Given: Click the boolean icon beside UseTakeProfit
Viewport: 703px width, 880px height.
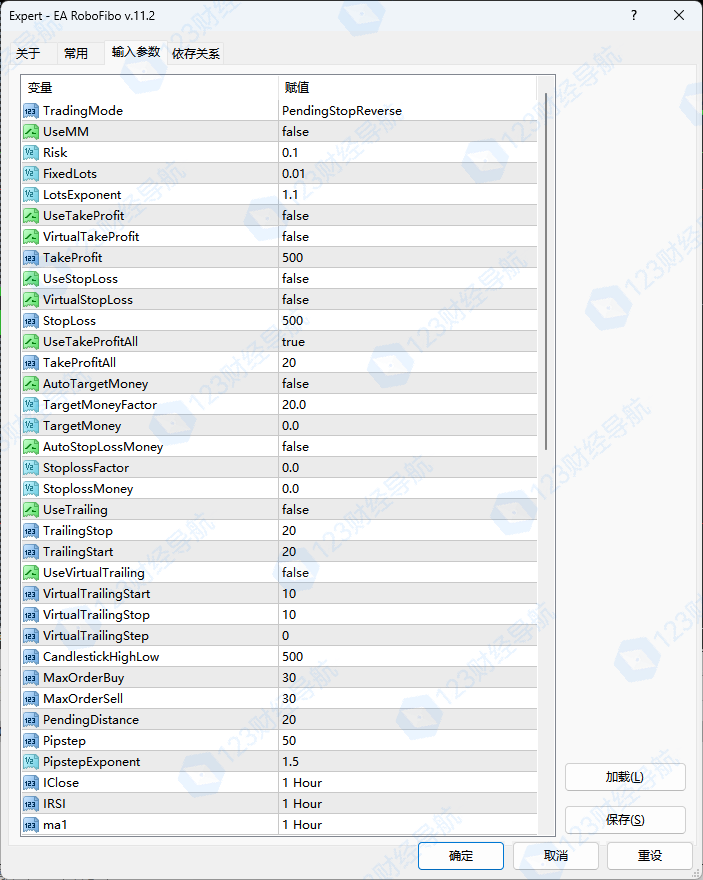Looking at the screenshot, I should tap(31, 216).
